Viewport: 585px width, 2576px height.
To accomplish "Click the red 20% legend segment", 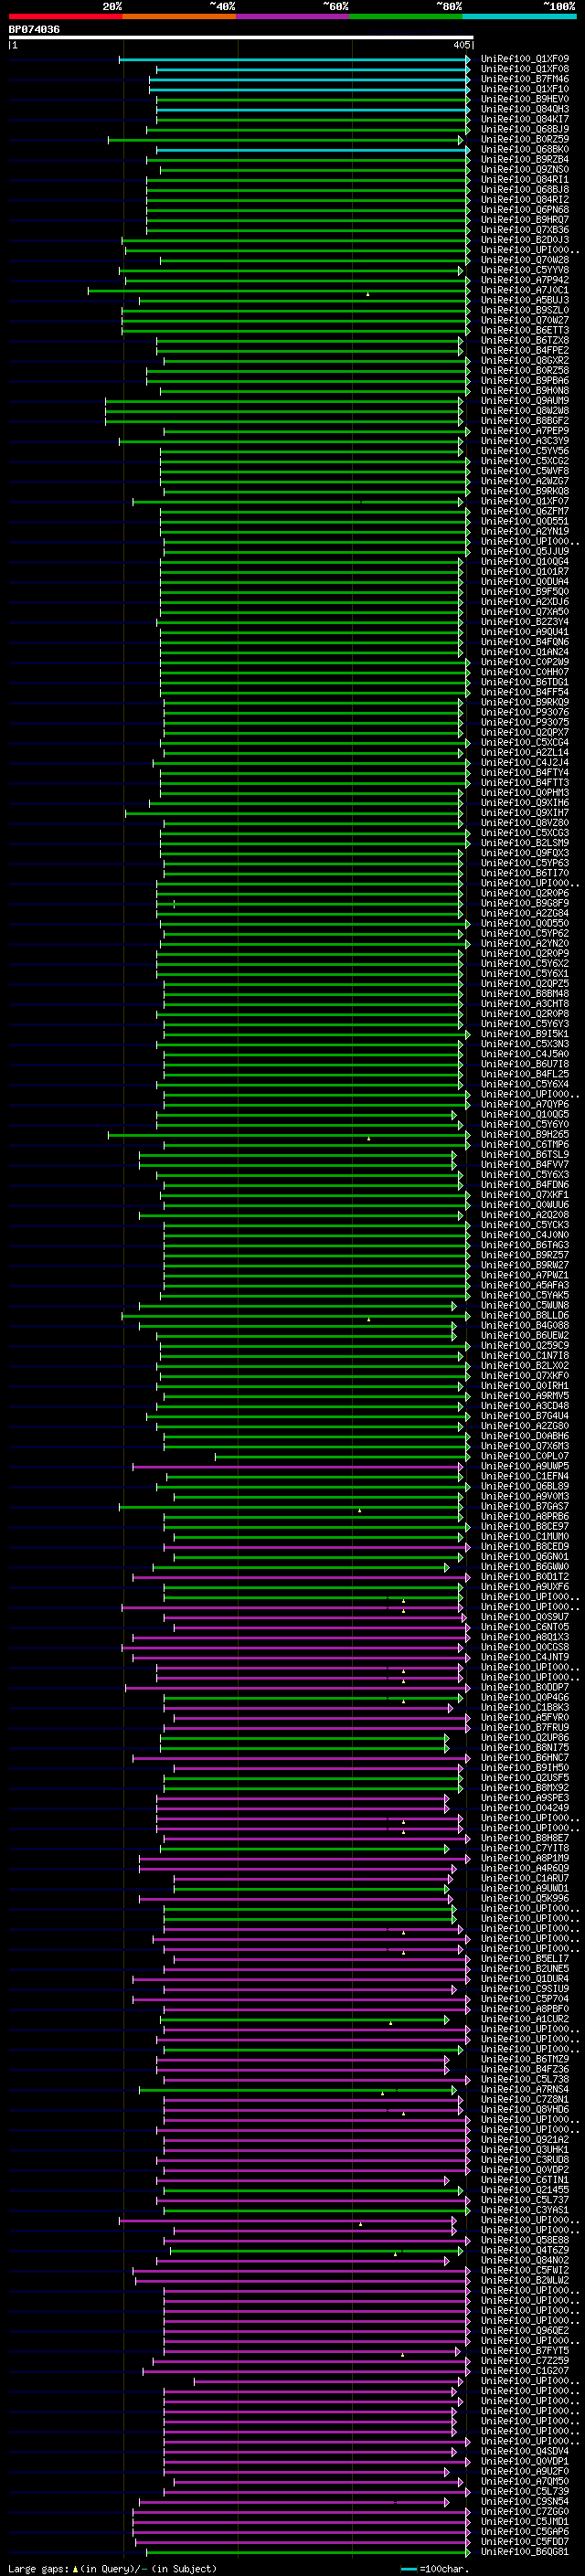I will click(65, 16).
